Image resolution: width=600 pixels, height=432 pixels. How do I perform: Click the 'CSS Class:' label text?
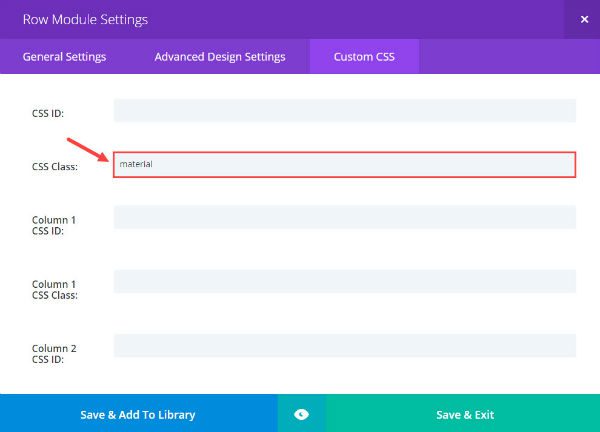(55, 167)
